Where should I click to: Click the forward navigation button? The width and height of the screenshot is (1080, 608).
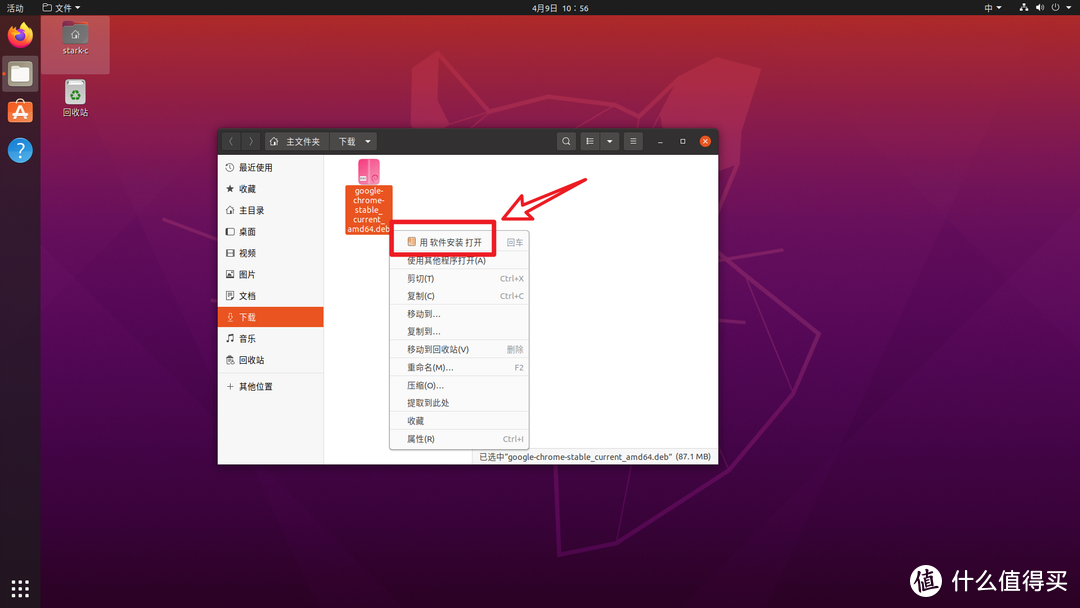point(250,141)
